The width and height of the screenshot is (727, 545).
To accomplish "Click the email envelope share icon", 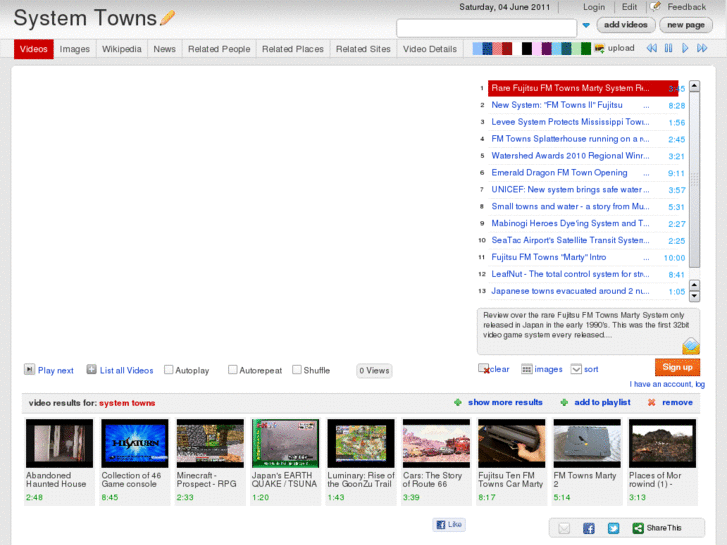I will pos(564,528).
